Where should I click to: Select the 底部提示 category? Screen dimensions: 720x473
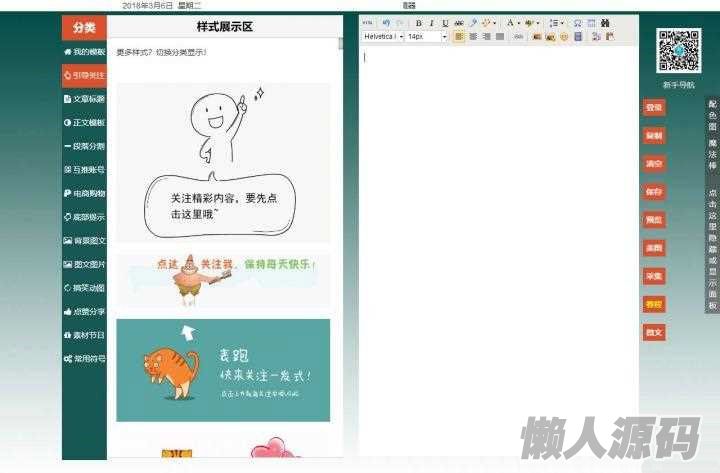click(x=84, y=217)
